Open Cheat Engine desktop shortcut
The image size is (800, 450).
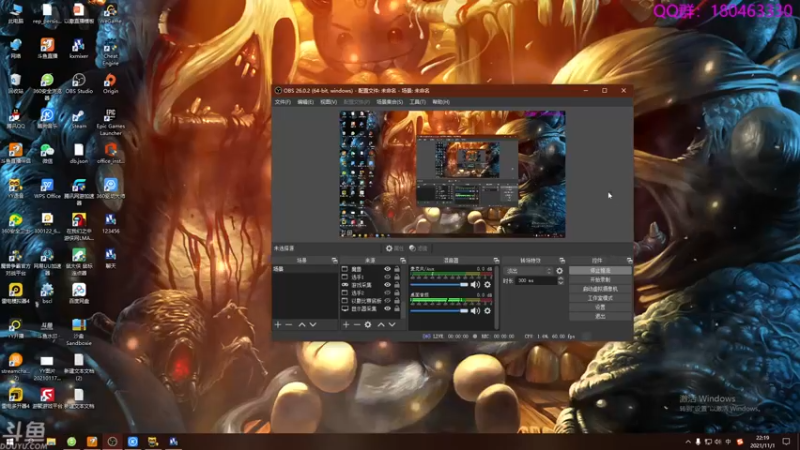[x=110, y=52]
